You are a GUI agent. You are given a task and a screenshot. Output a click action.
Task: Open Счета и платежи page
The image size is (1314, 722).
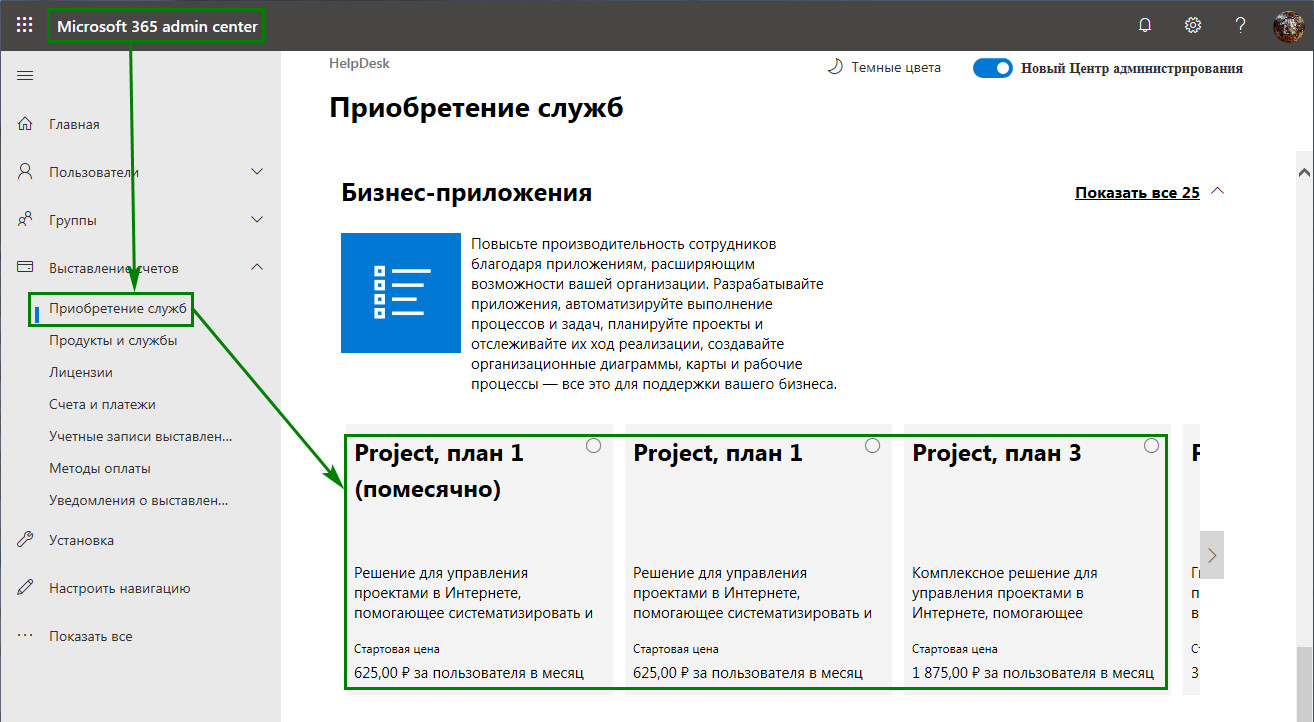click(102, 404)
